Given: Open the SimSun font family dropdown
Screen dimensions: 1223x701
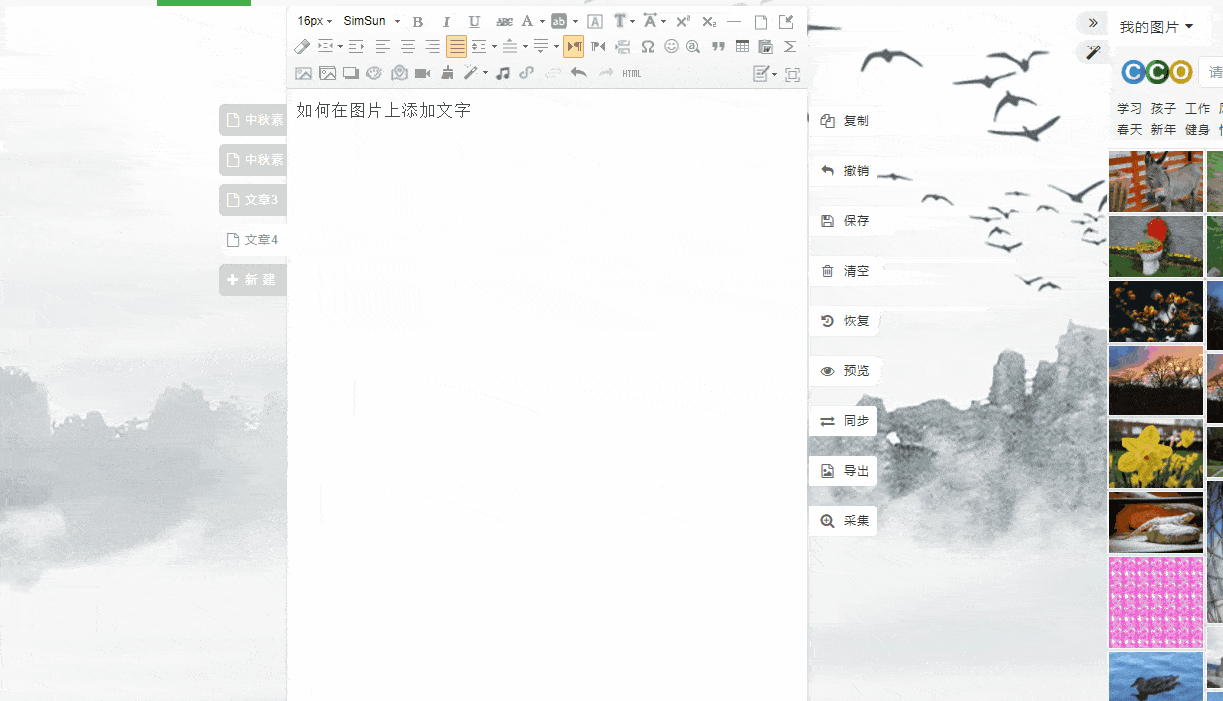Looking at the screenshot, I should (371, 21).
